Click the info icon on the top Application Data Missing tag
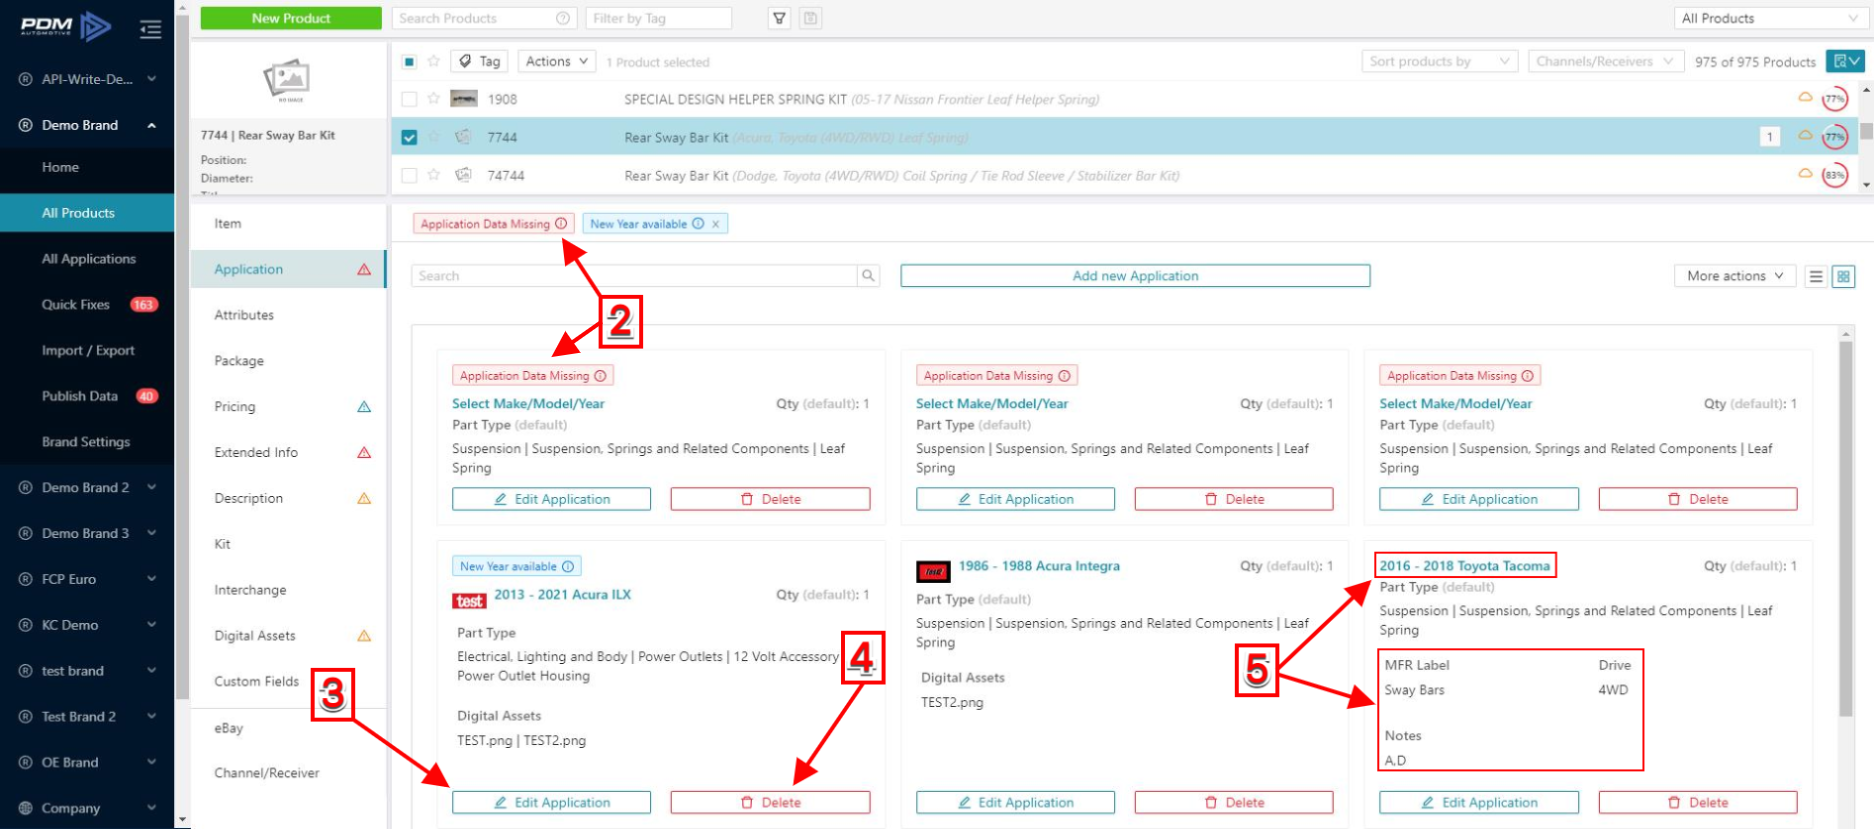The height and width of the screenshot is (829, 1874). click(x=561, y=224)
